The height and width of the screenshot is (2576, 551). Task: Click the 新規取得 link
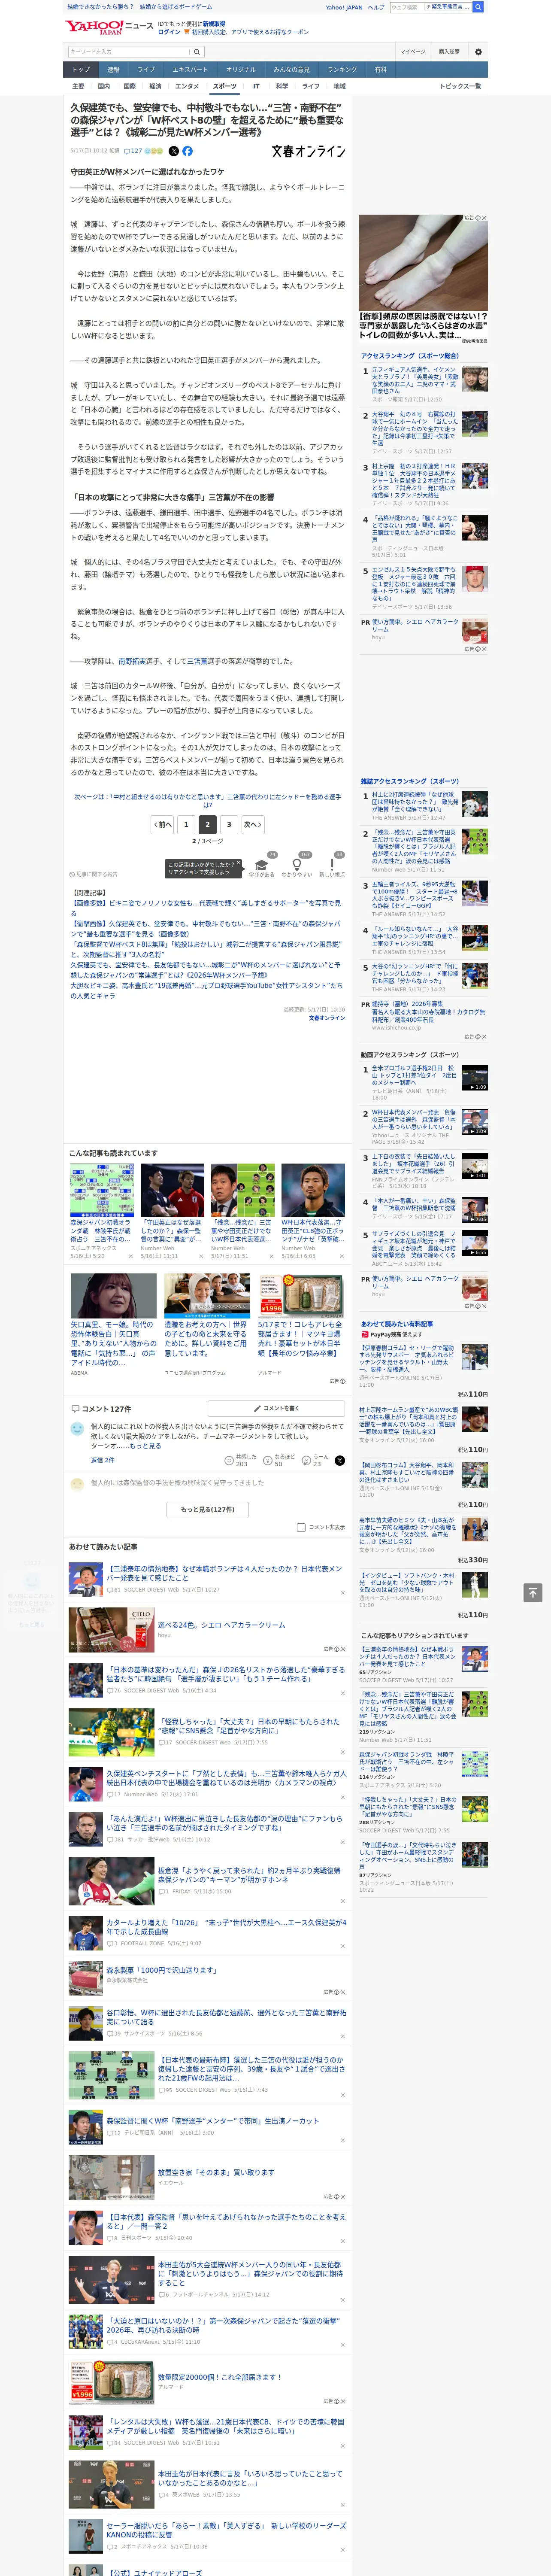pos(214,23)
